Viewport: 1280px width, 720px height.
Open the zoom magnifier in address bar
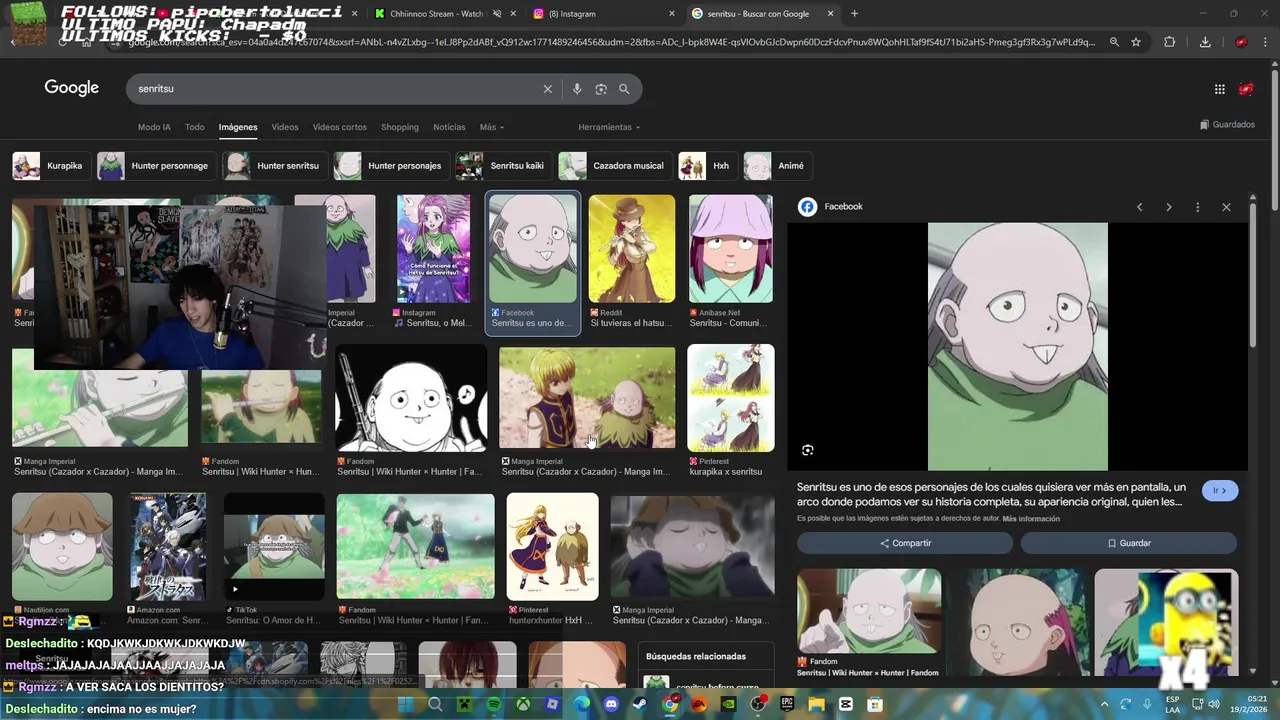(1114, 42)
